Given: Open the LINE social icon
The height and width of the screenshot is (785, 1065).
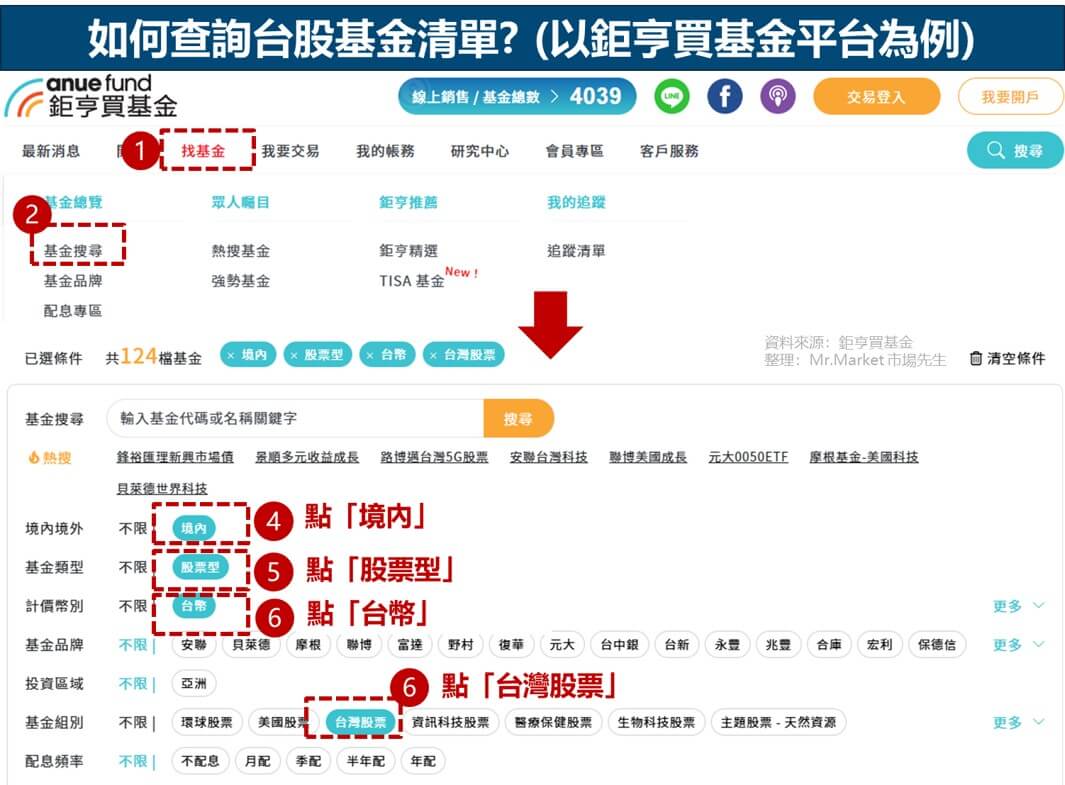Looking at the screenshot, I should coord(671,96).
